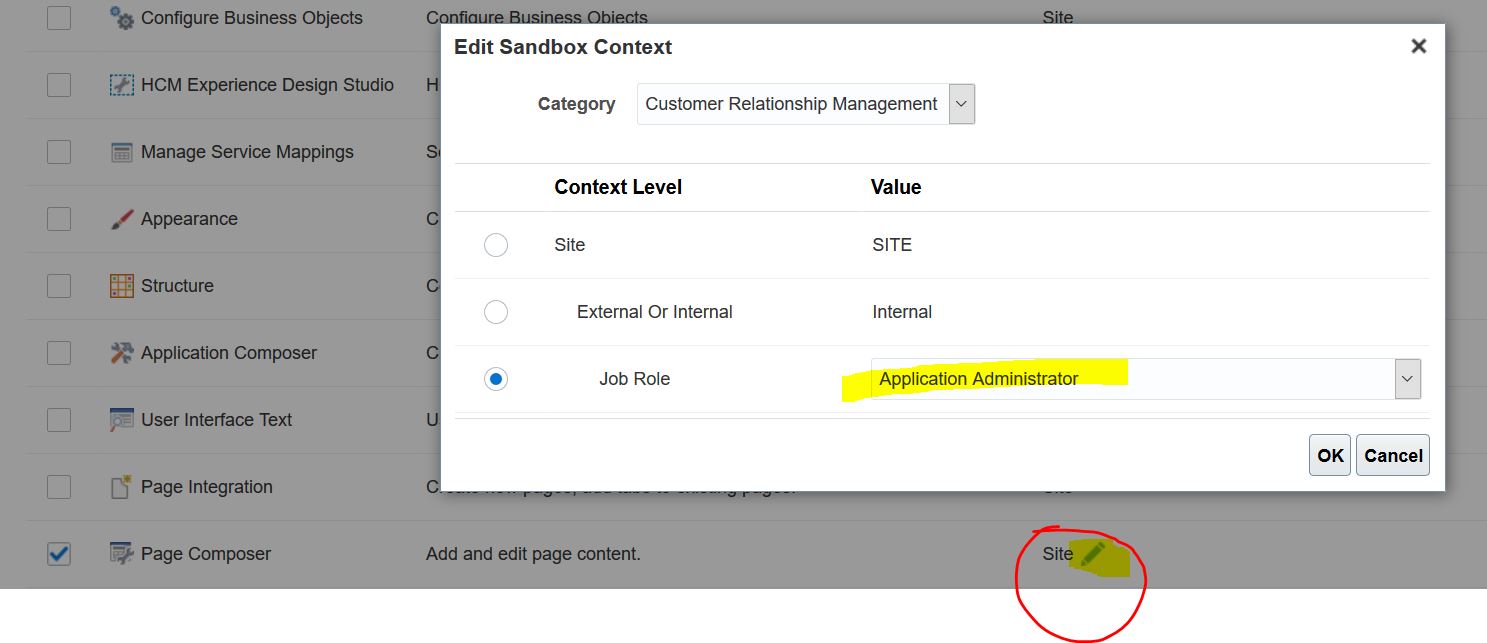Open User Interface Text via its icon
The width and height of the screenshot is (1487, 643).
(119, 419)
